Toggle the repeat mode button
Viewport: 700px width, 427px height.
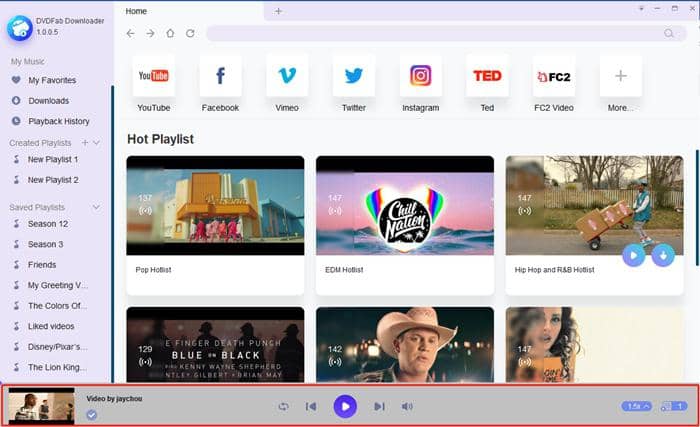point(283,406)
